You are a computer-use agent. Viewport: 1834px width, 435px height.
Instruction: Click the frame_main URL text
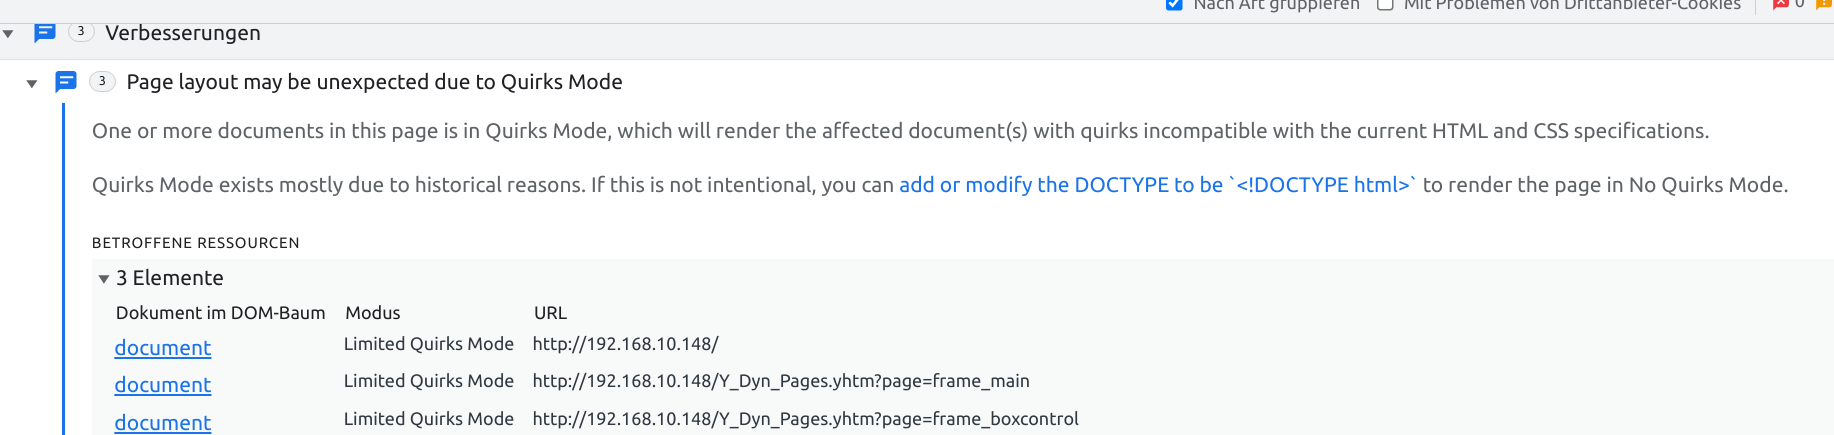pos(781,381)
